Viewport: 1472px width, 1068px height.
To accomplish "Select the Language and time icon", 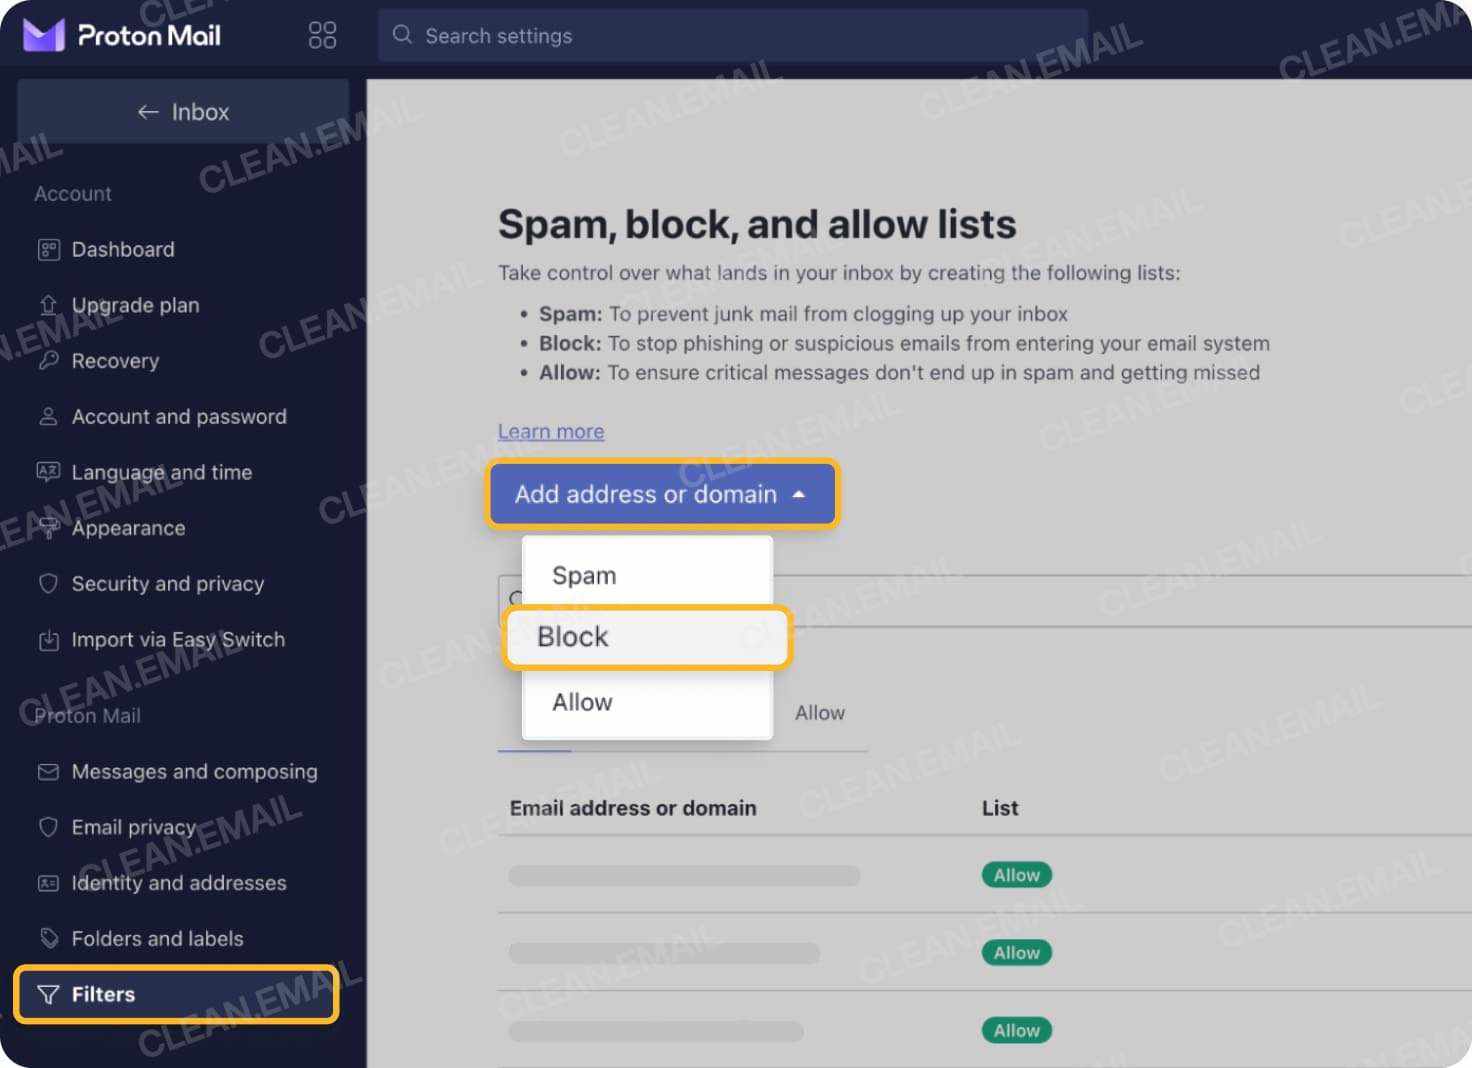I will point(49,472).
